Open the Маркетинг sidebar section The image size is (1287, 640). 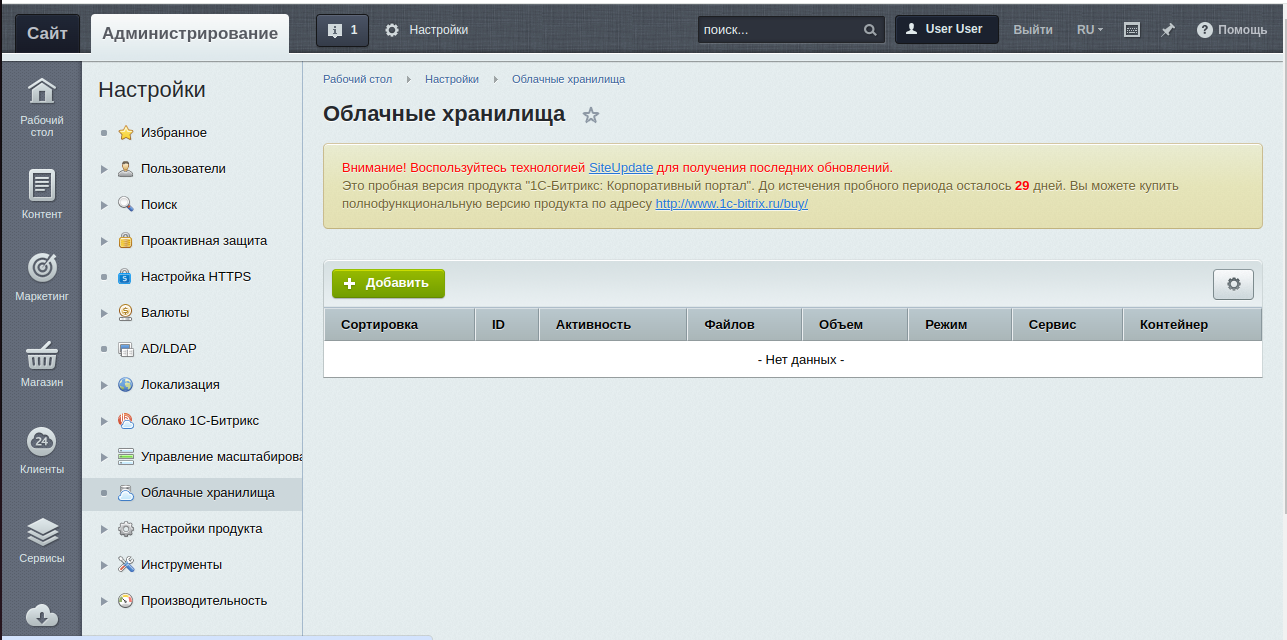coord(41,277)
